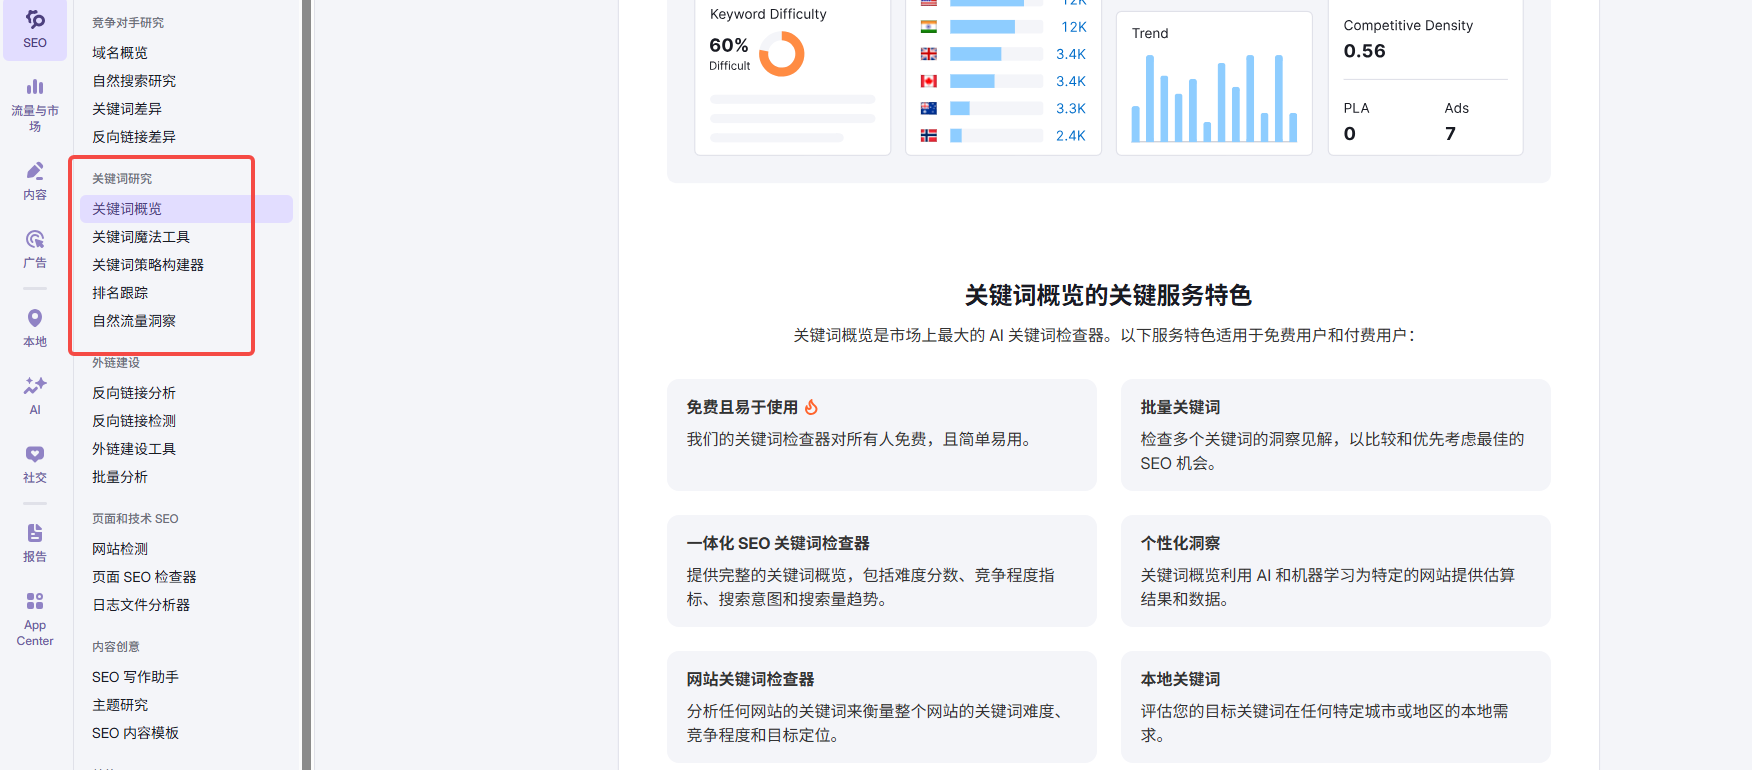Open 关键词策略构建器
Viewport: 1752px width, 770px height.
click(148, 265)
